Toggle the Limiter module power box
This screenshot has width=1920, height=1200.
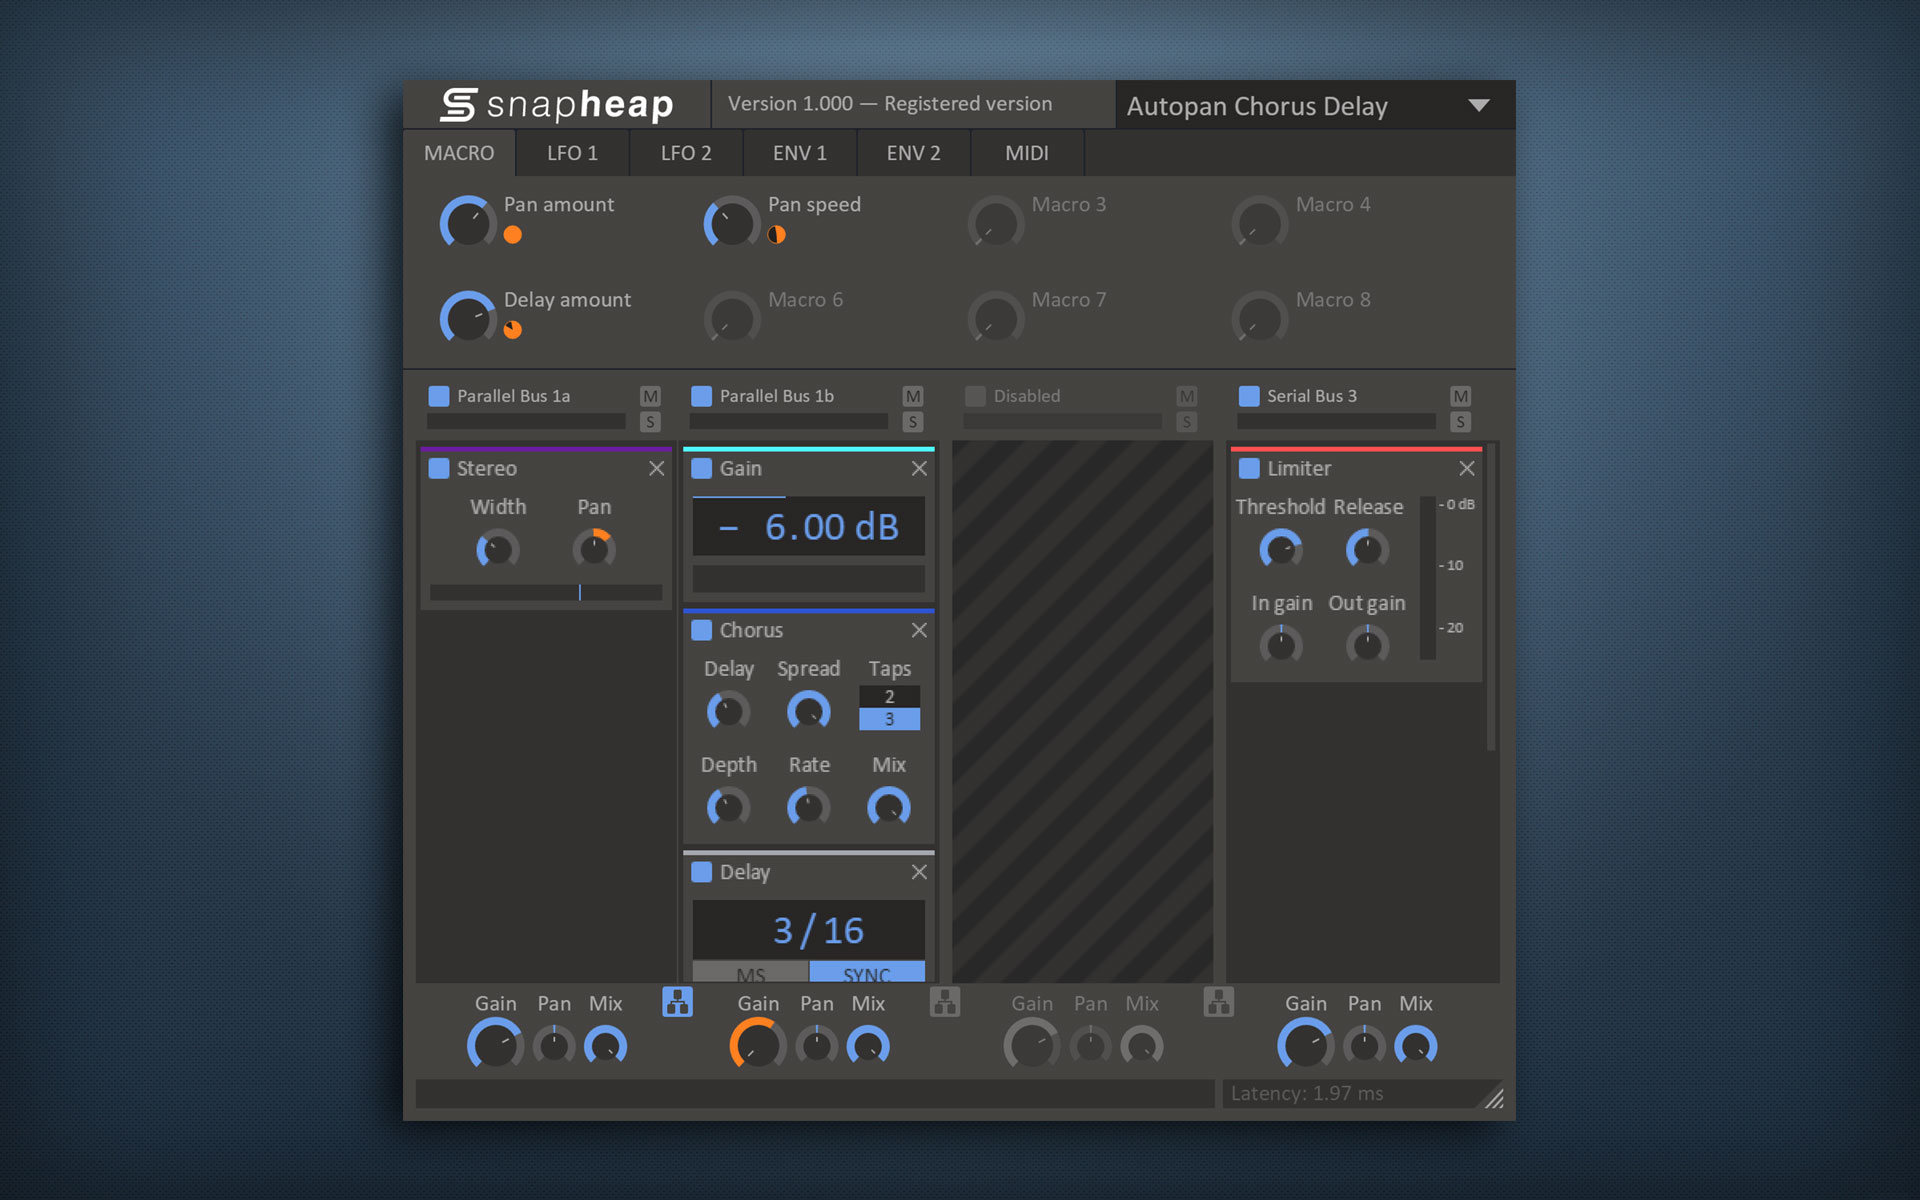coord(1249,468)
